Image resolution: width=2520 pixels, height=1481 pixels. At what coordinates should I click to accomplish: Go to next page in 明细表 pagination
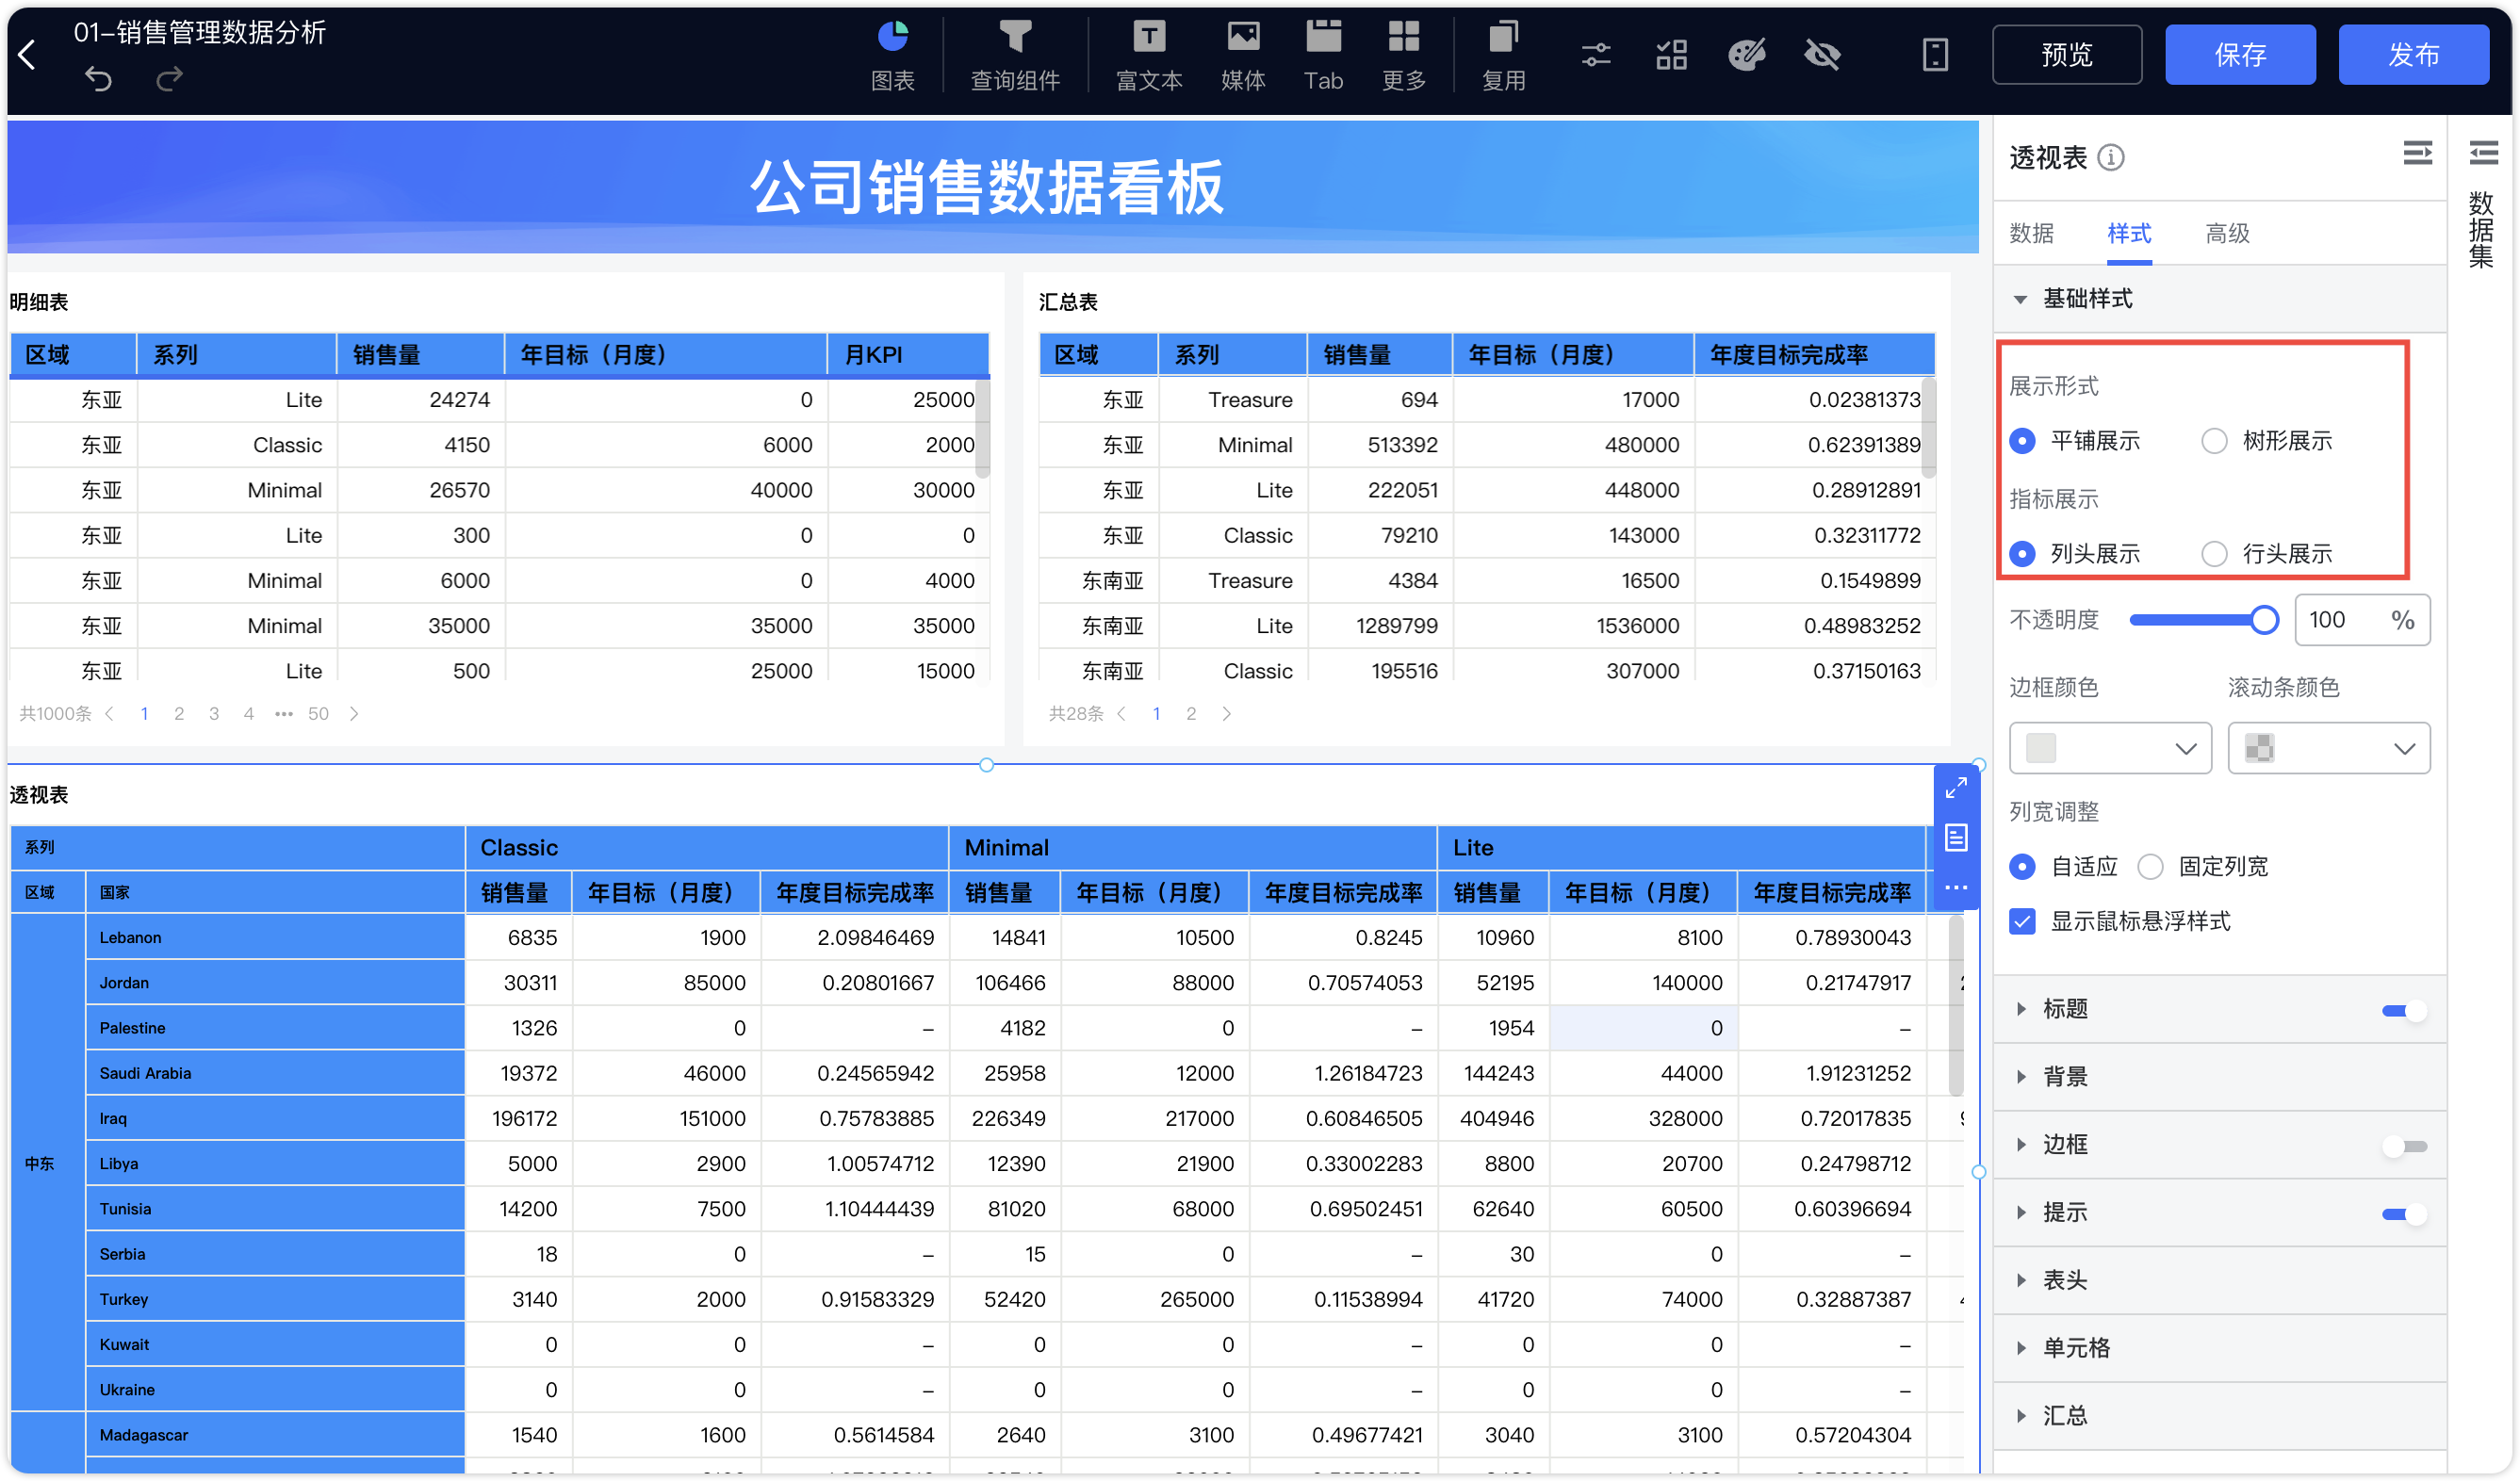(353, 713)
